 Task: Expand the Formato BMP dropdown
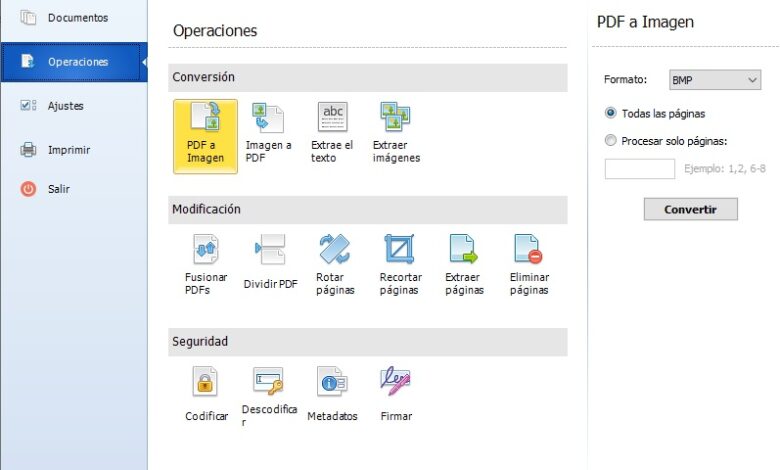pyautogui.click(x=714, y=80)
